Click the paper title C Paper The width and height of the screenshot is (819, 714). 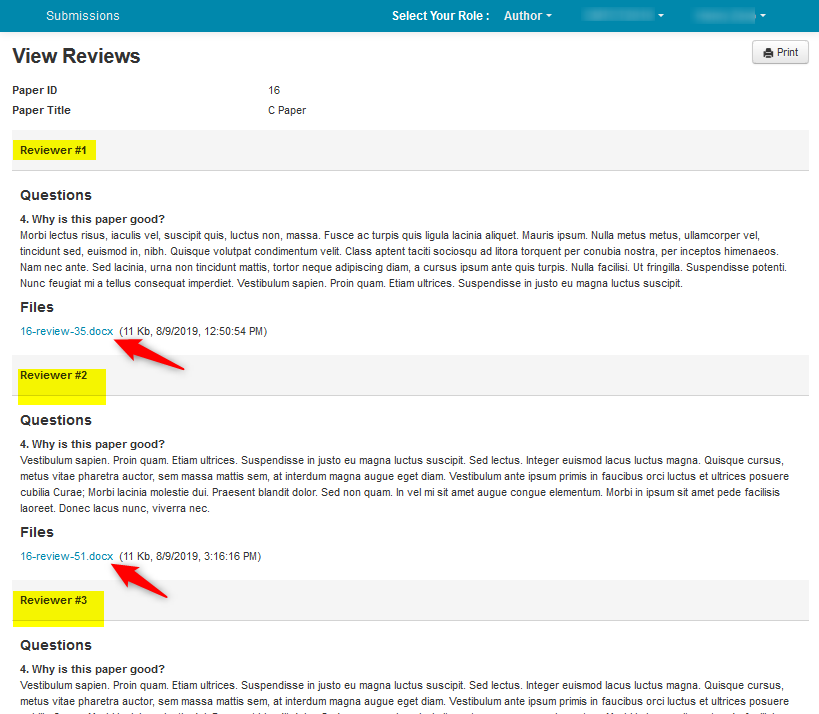point(287,110)
